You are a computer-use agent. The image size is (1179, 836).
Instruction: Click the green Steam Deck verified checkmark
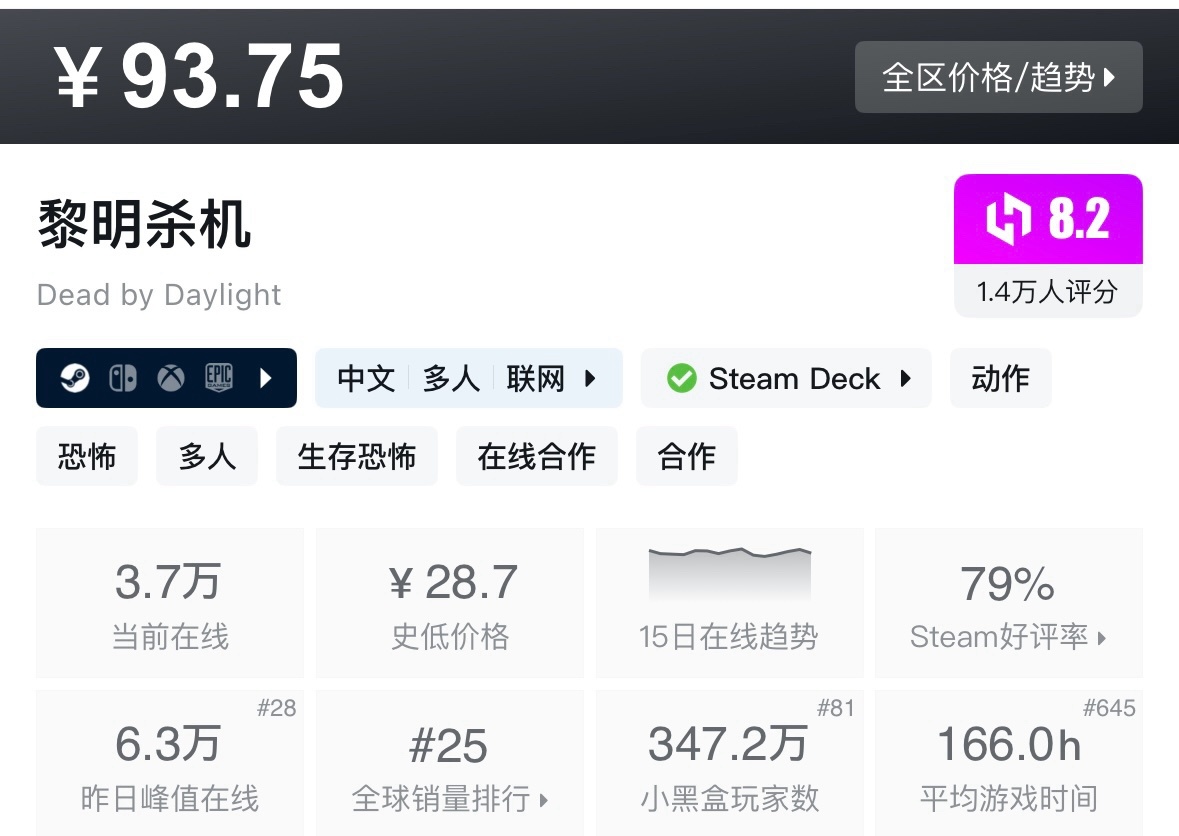(682, 379)
